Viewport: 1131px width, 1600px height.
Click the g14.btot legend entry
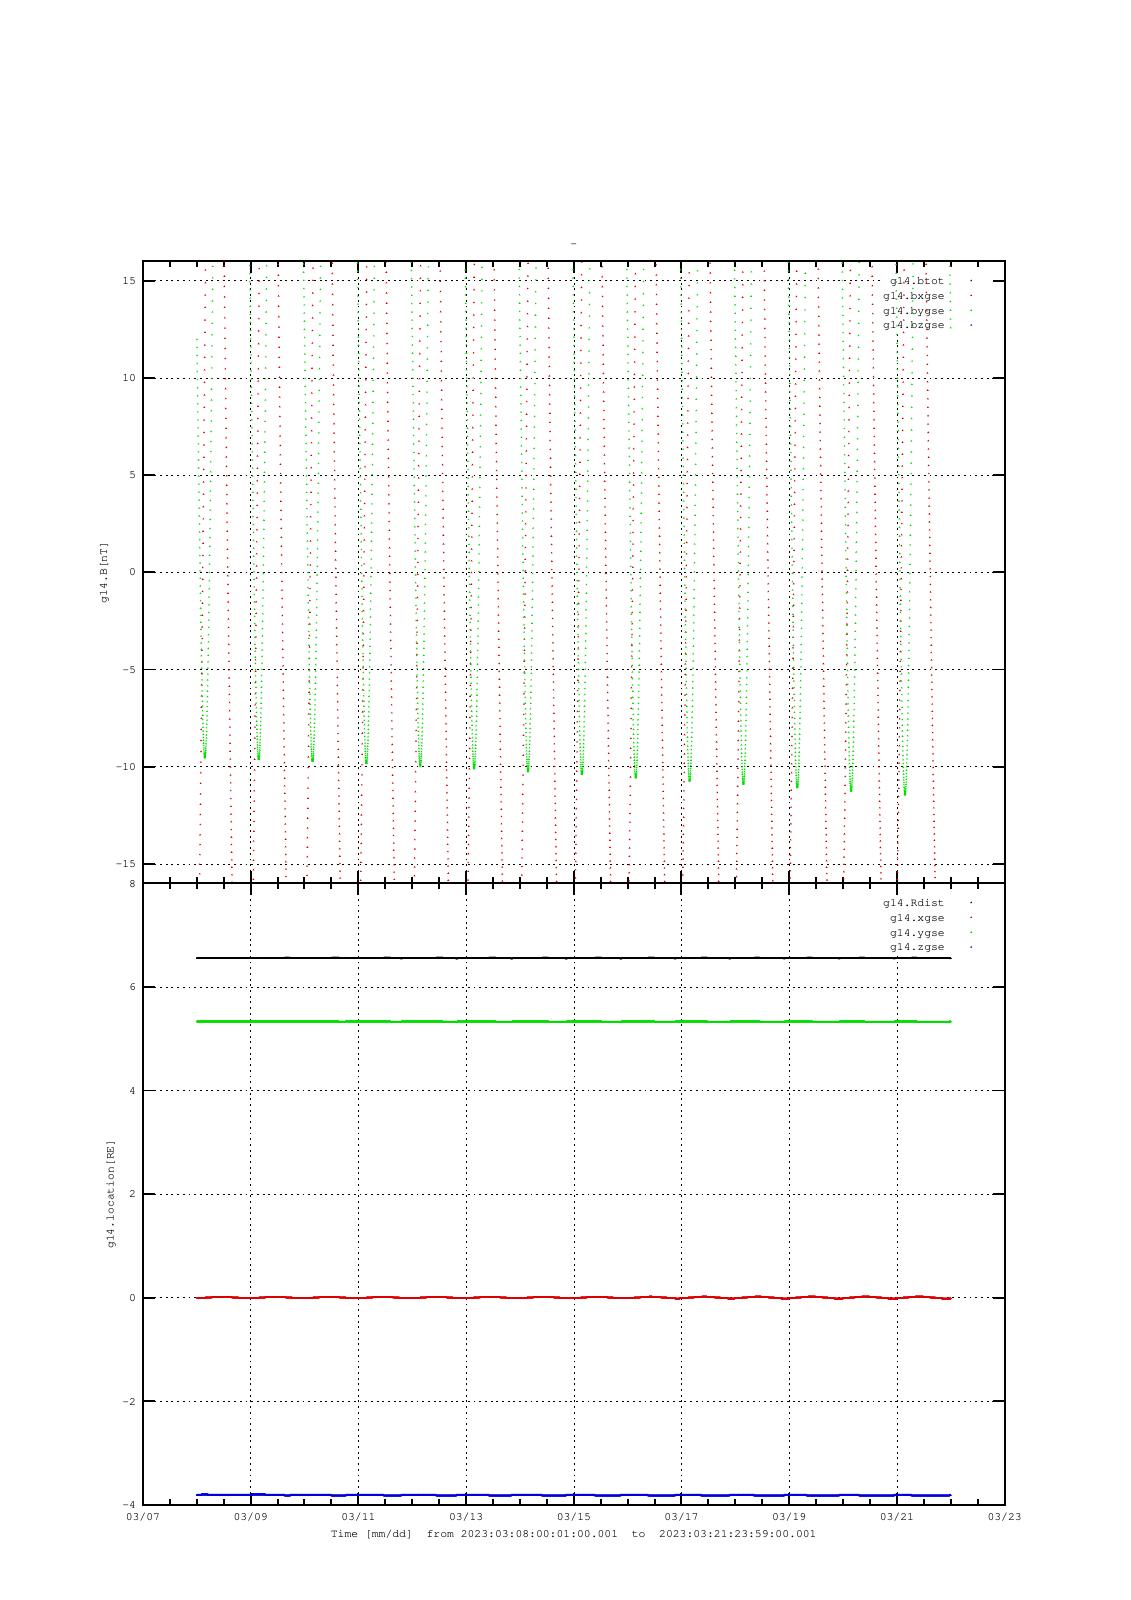(x=916, y=281)
